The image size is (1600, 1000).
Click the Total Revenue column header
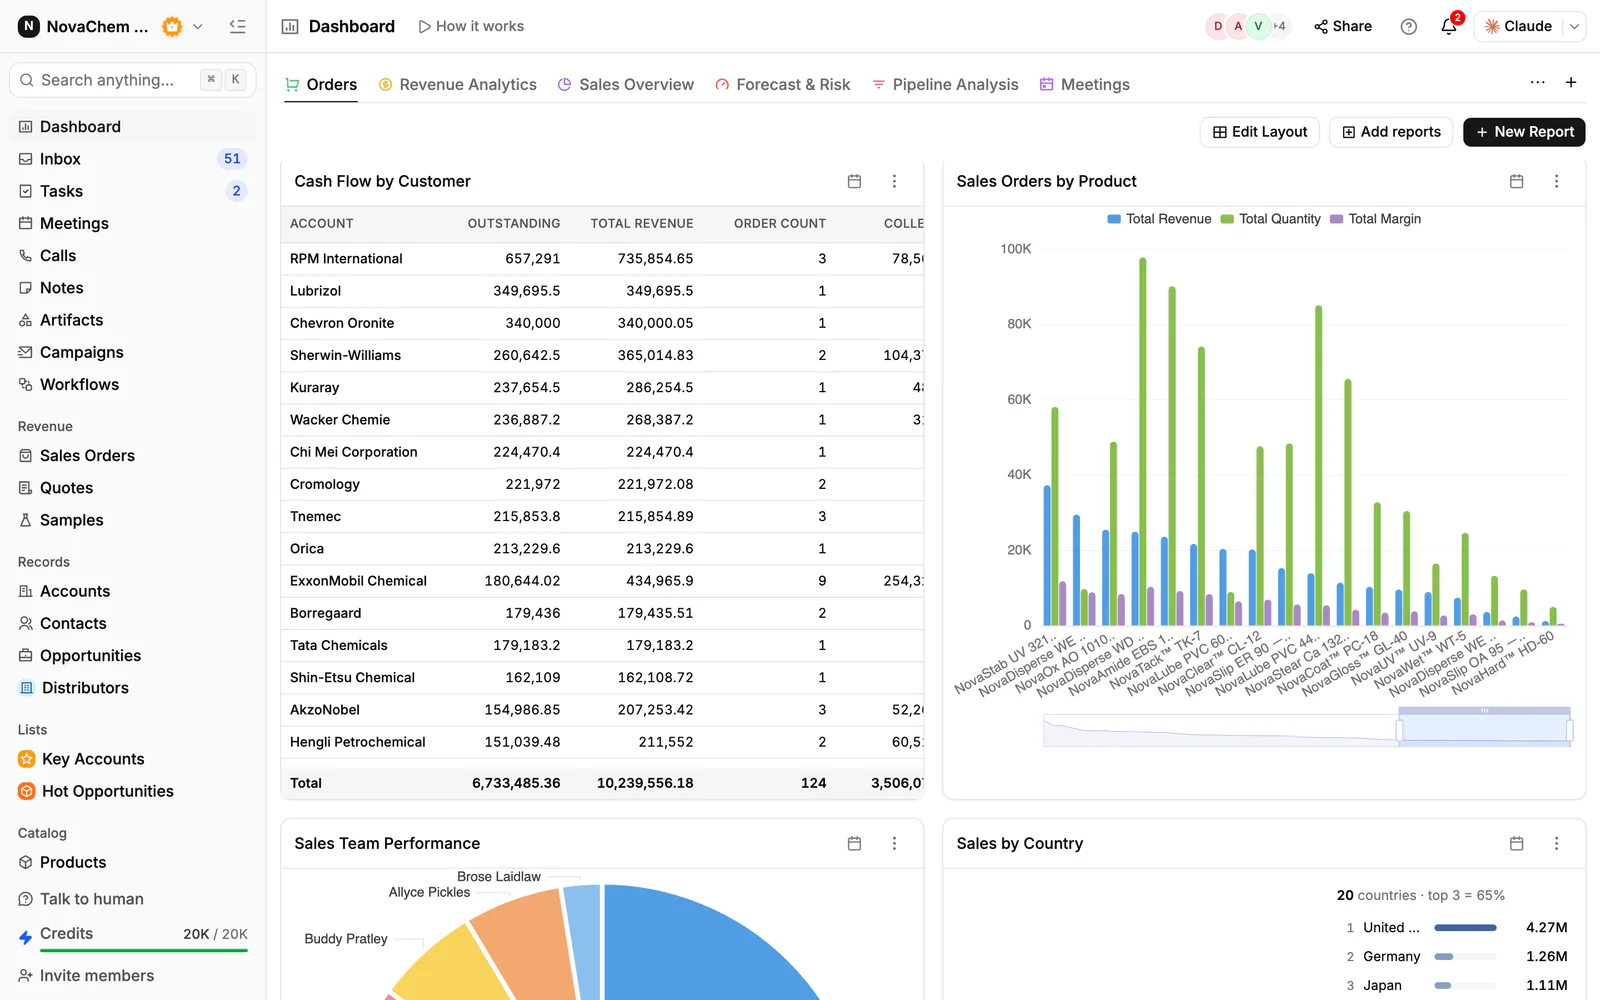coord(642,223)
